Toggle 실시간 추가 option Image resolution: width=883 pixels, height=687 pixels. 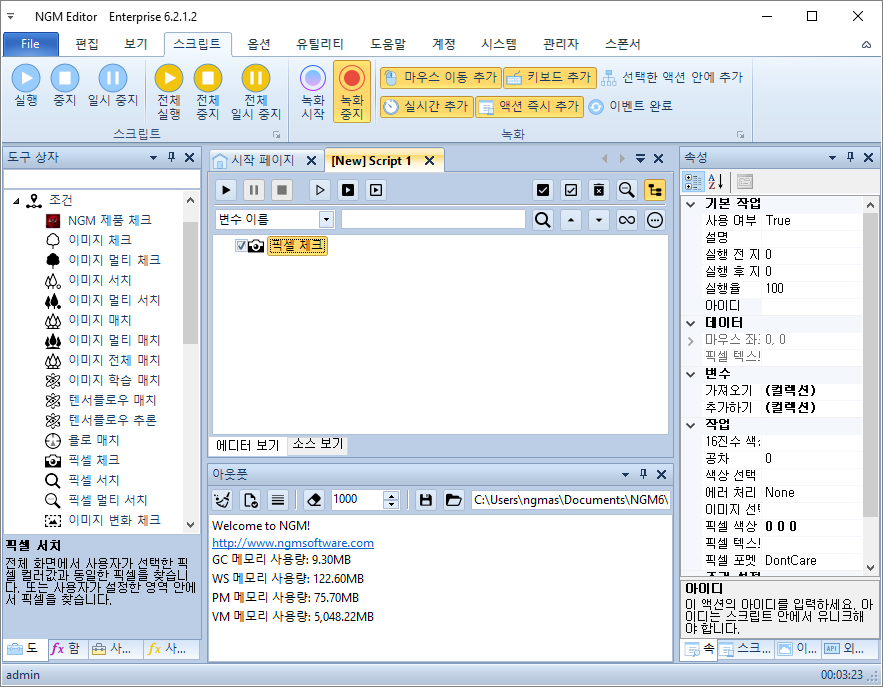point(426,106)
